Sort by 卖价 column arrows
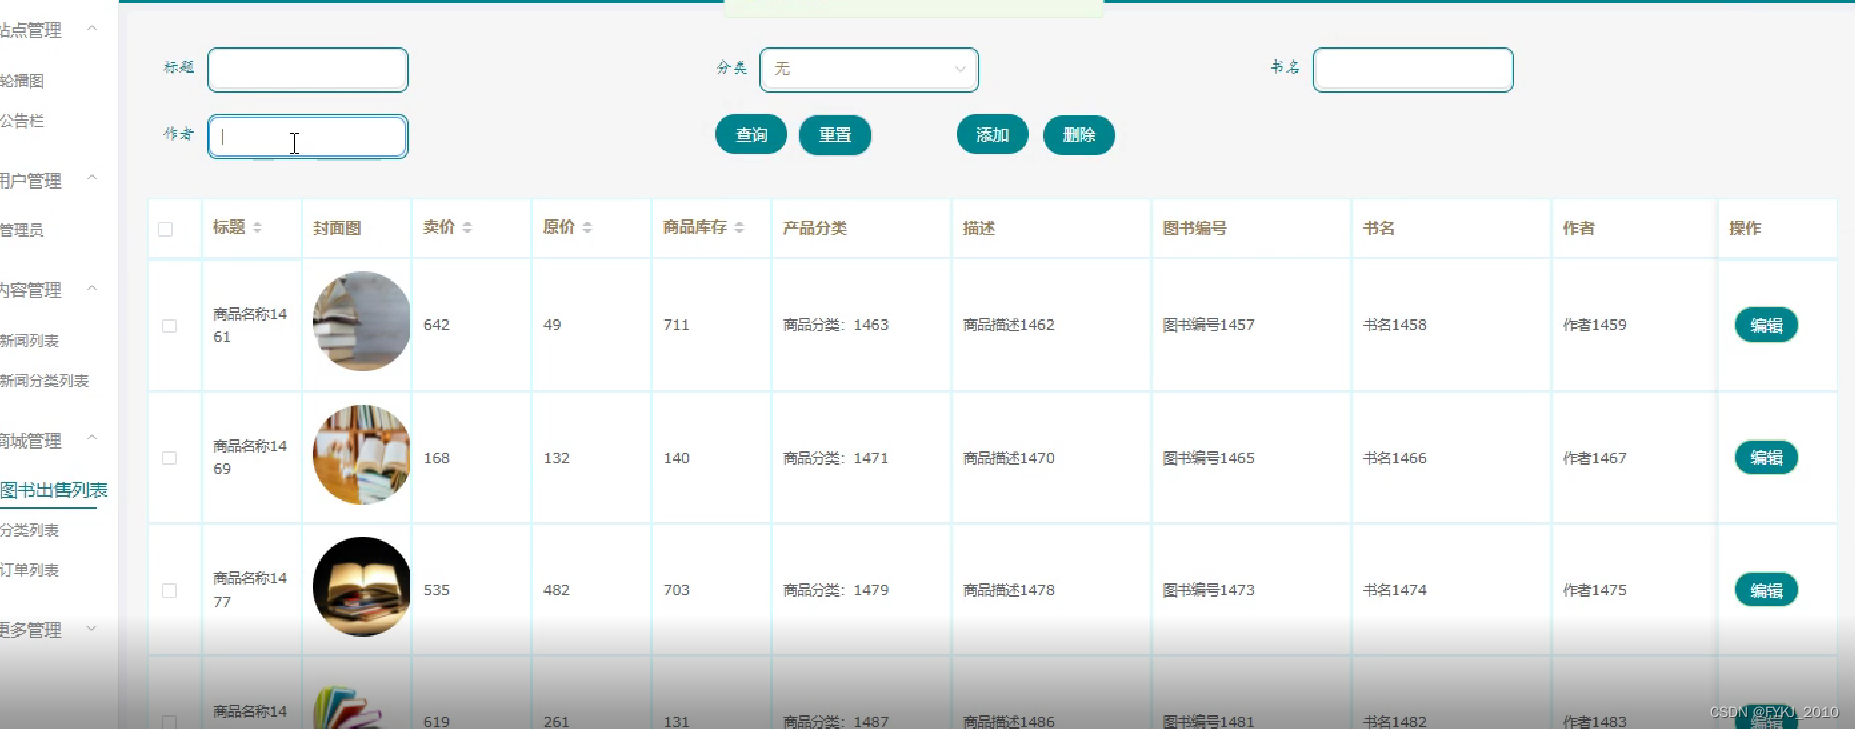Image resolution: width=1855 pixels, height=729 pixels. point(467,228)
